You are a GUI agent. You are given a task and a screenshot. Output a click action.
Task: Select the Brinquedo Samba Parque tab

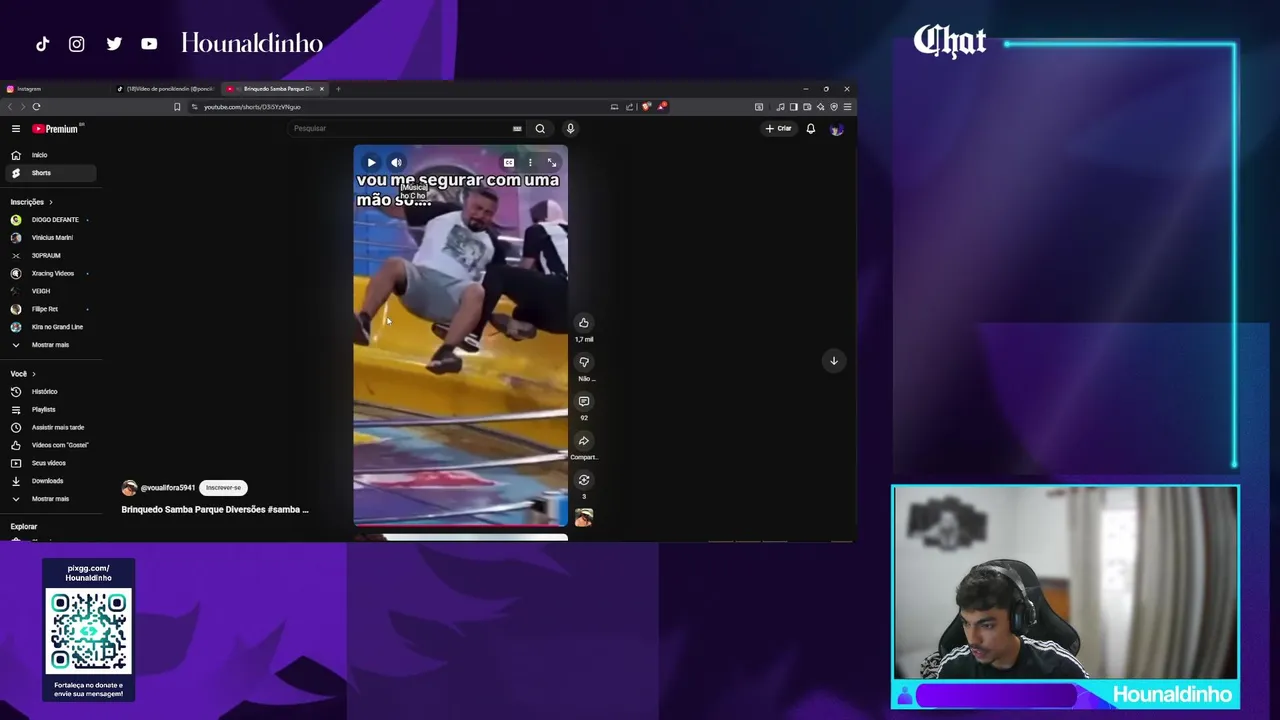click(x=274, y=89)
